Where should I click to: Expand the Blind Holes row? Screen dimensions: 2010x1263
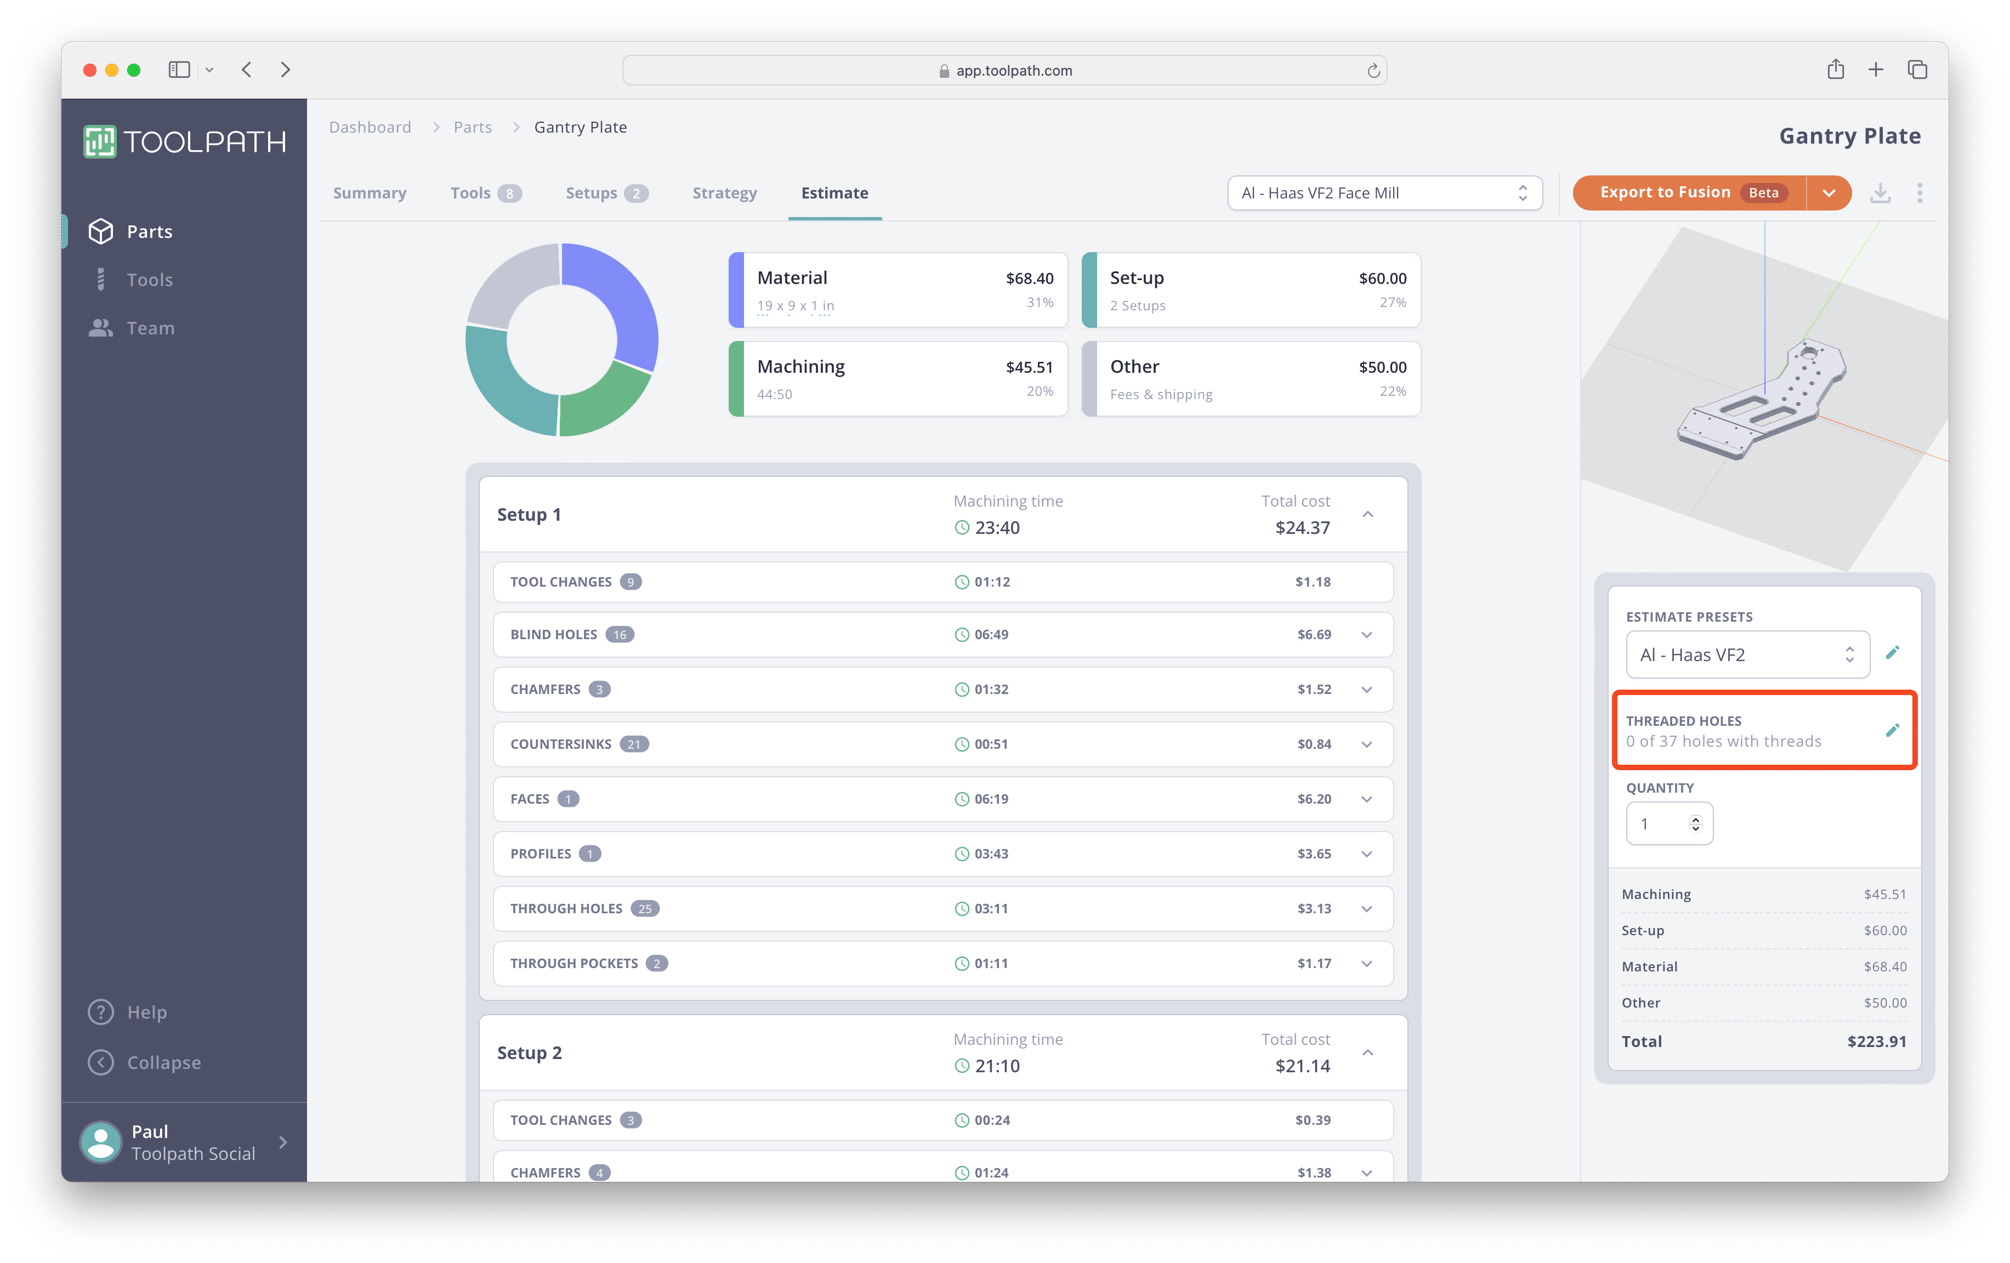click(1367, 635)
